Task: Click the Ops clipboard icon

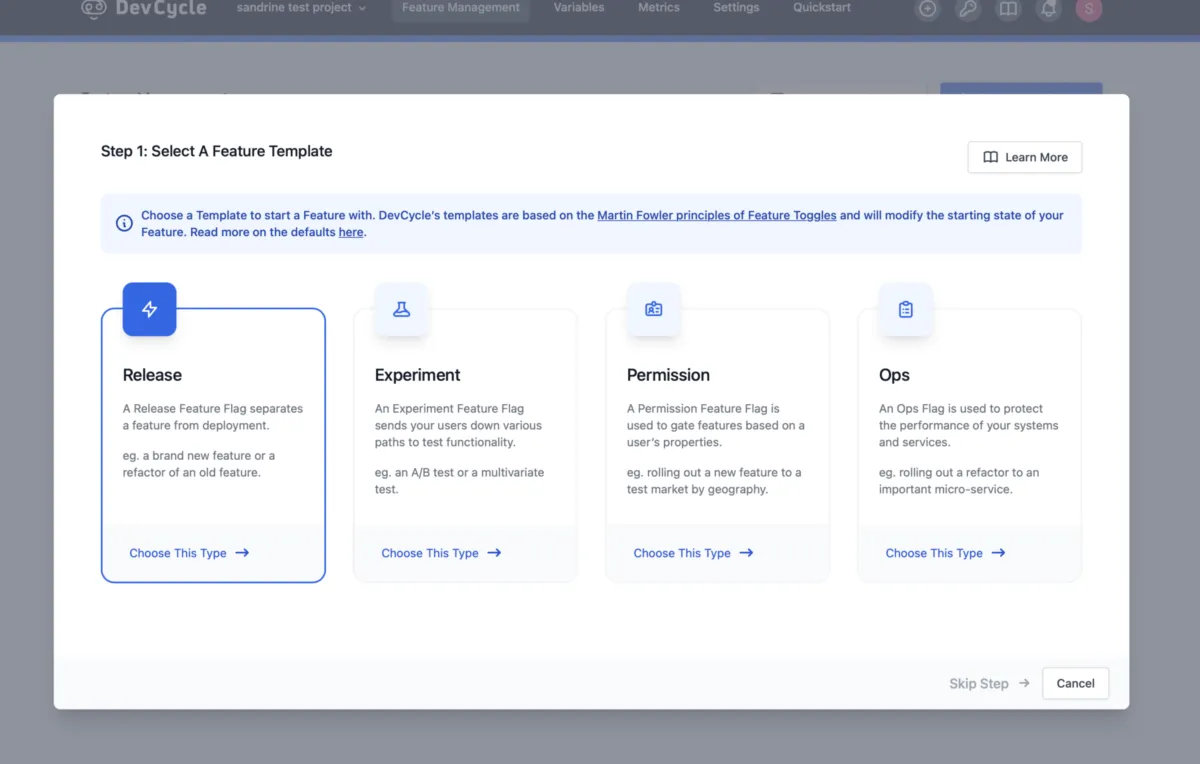Action: click(906, 309)
